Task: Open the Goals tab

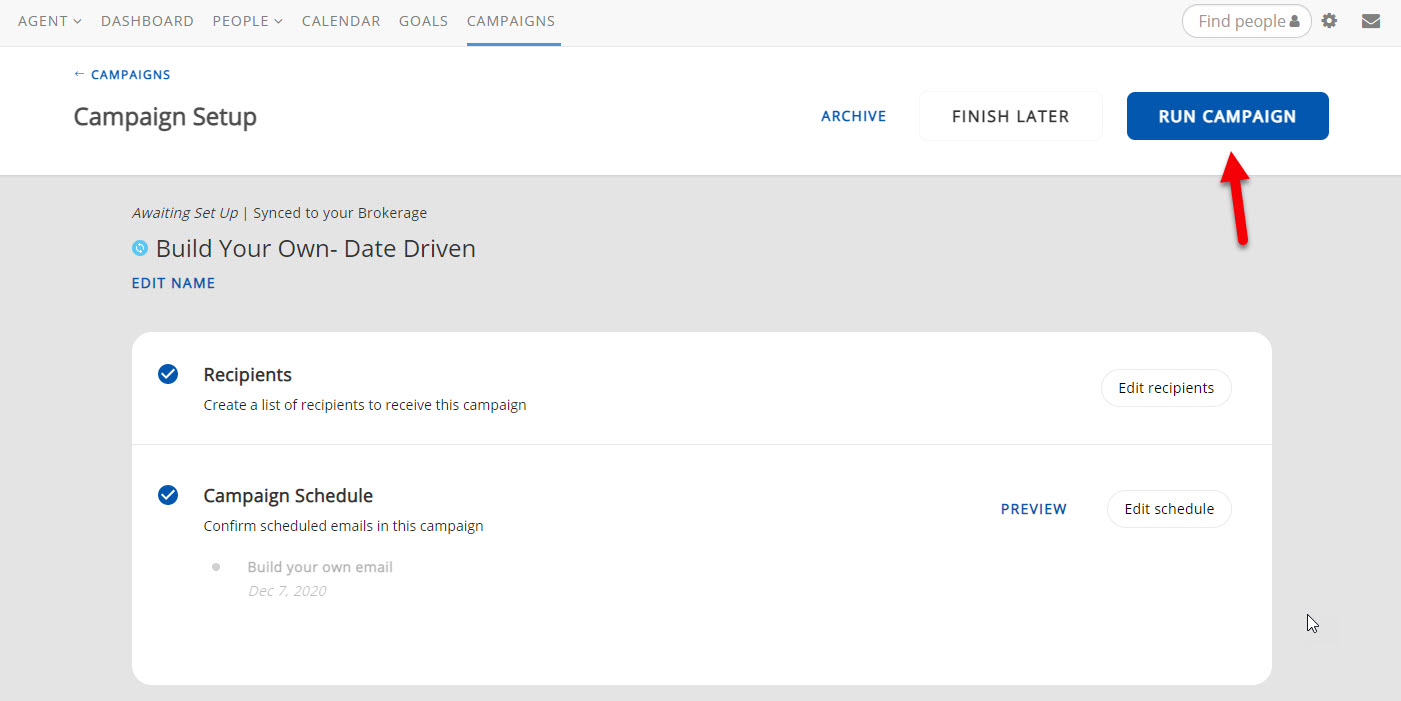Action: click(x=423, y=21)
